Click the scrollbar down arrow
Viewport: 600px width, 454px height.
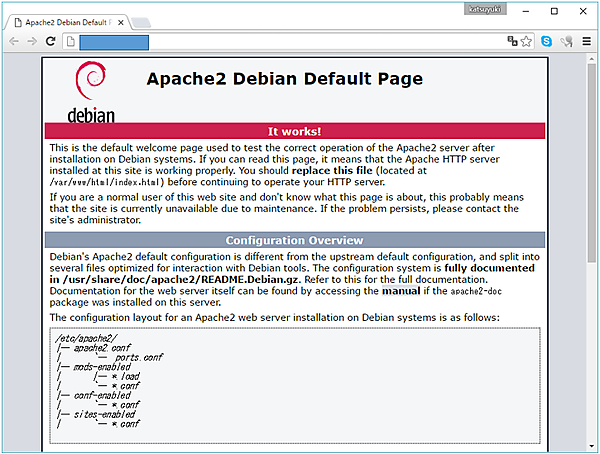point(592,446)
